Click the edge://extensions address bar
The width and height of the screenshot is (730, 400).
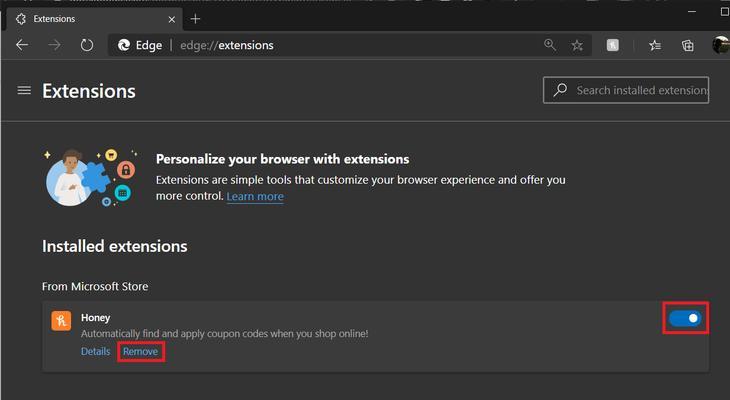click(x=349, y=45)
